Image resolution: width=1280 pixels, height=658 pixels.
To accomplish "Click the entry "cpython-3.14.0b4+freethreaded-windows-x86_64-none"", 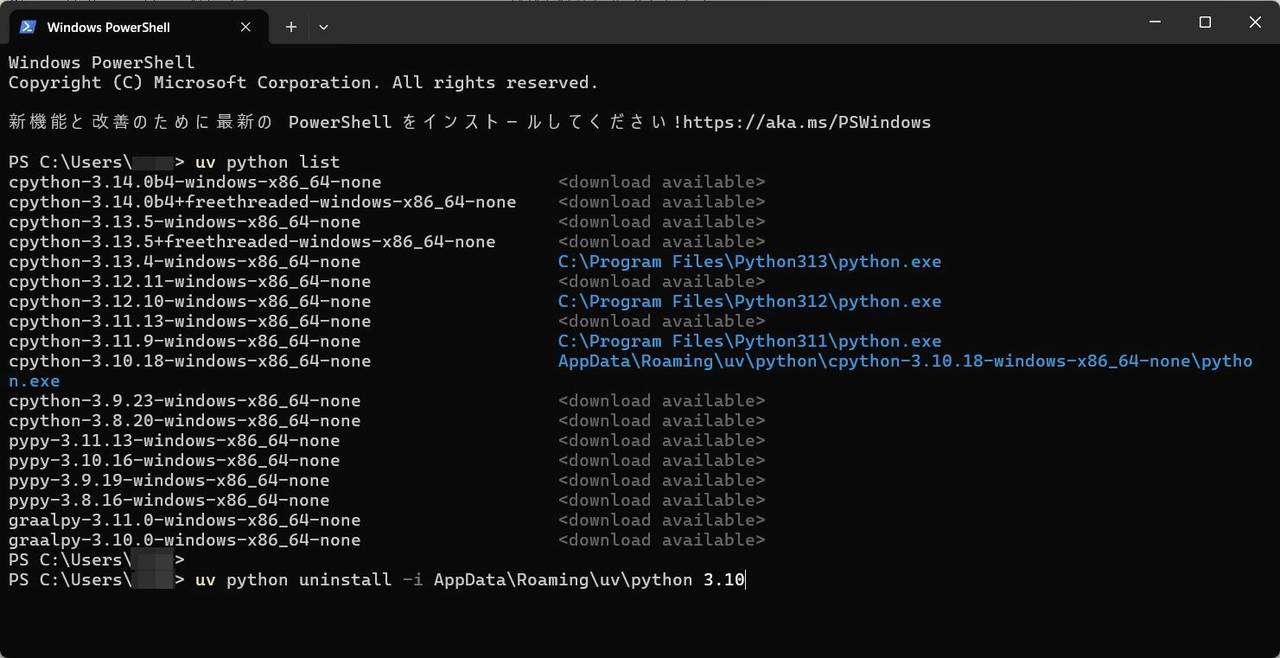I will pos(262,202).
